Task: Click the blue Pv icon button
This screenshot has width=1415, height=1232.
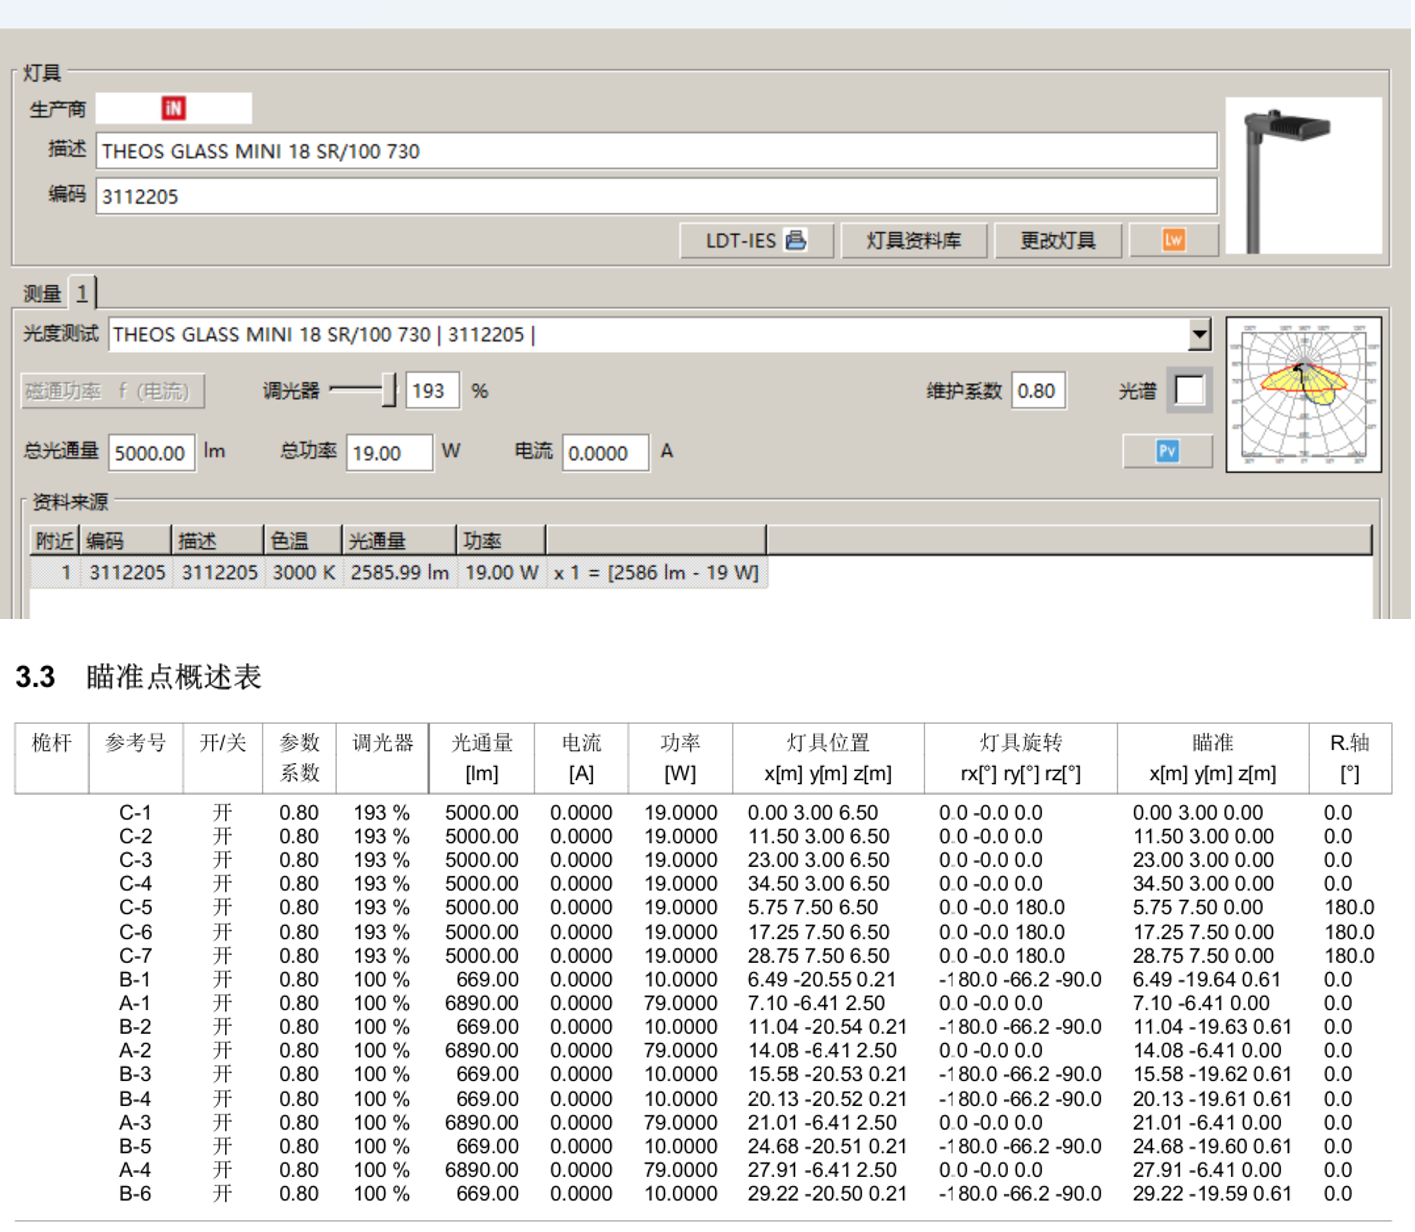Action: click(x=1167, y=452)
